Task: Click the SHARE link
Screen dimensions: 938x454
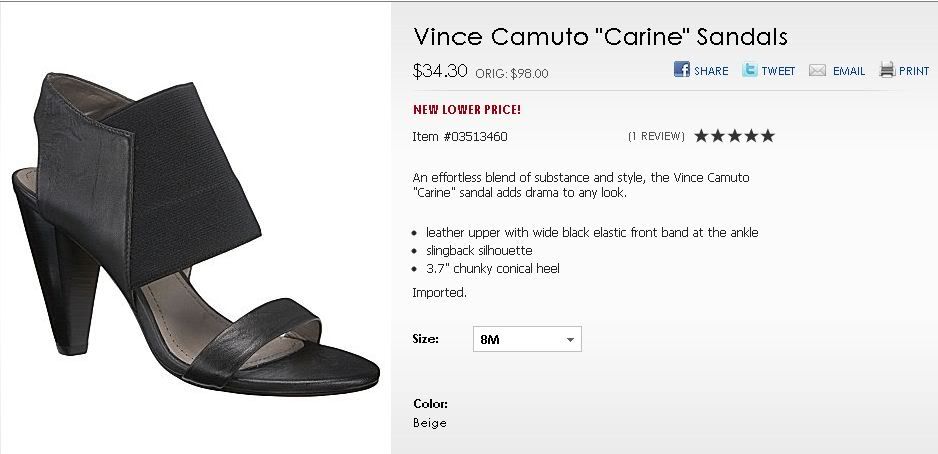Action: [x=711, y=71]
